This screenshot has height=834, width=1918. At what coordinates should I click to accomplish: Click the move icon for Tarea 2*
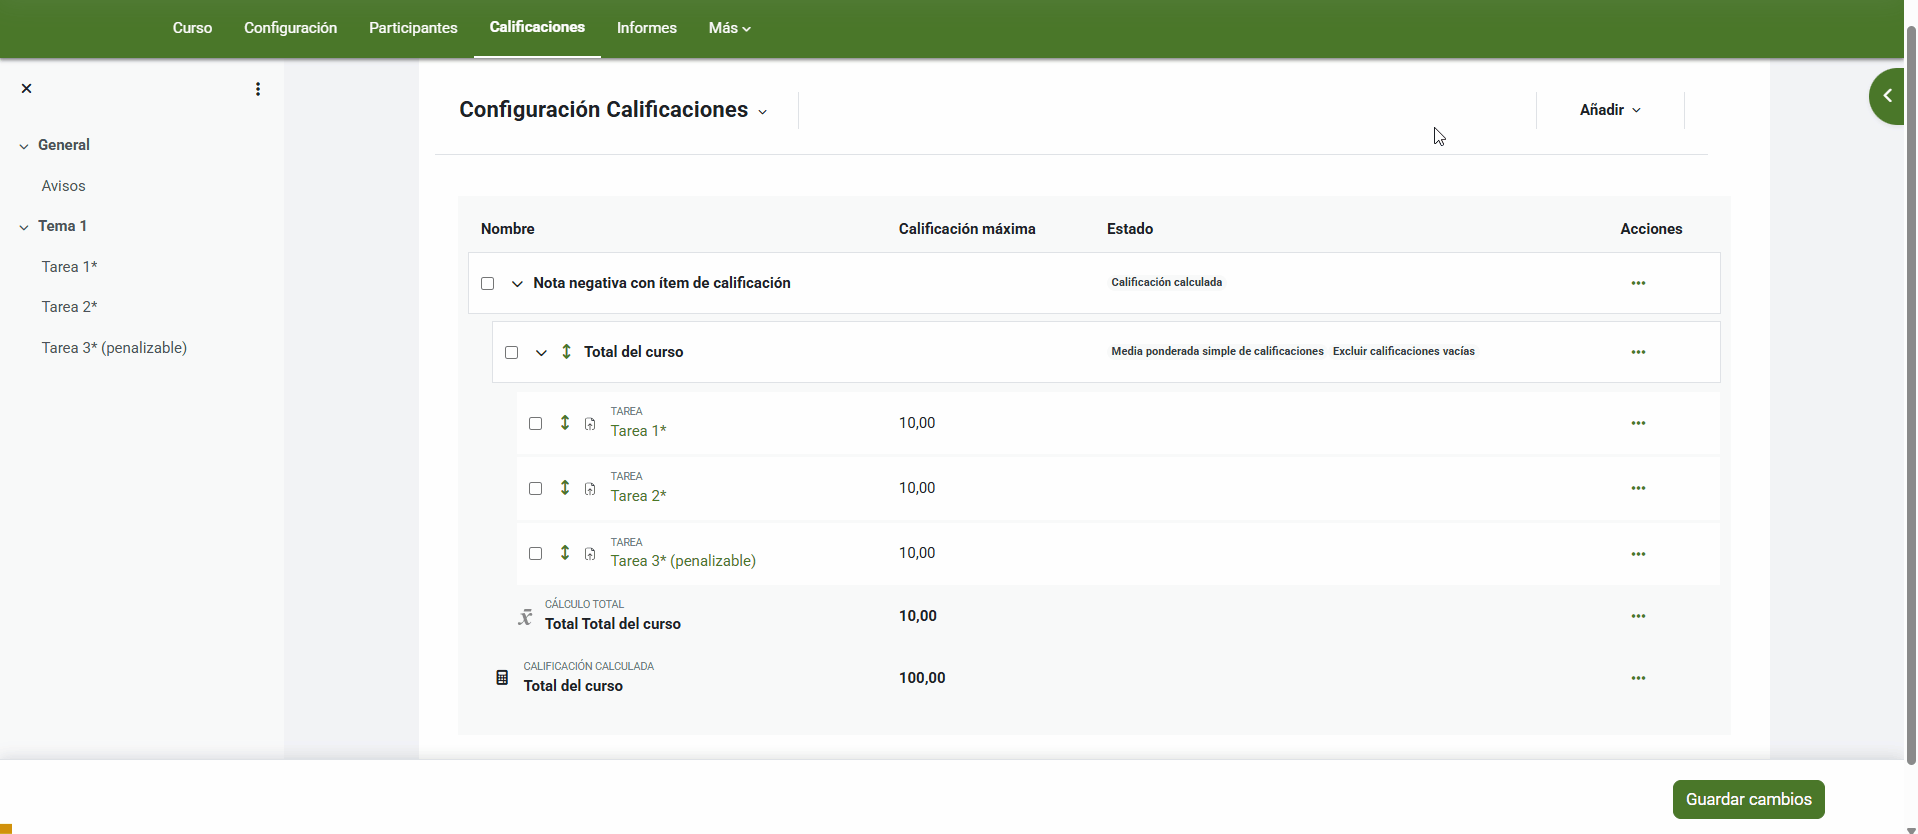(x=565, y=488)
